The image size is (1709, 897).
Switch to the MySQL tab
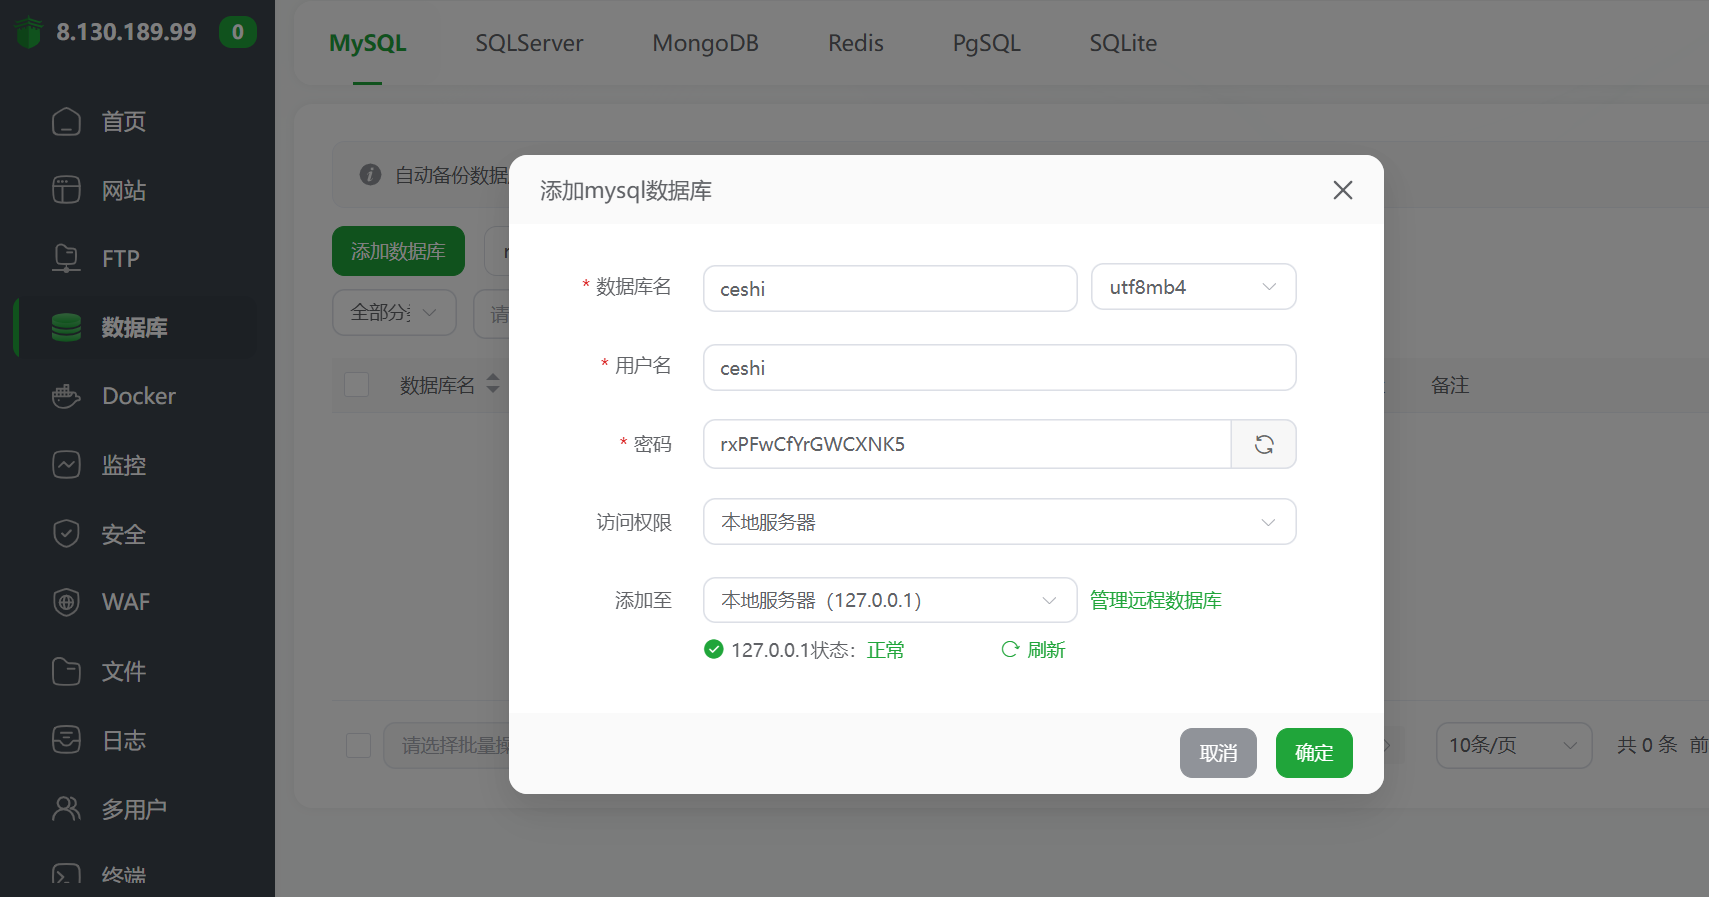pos(368,43)
